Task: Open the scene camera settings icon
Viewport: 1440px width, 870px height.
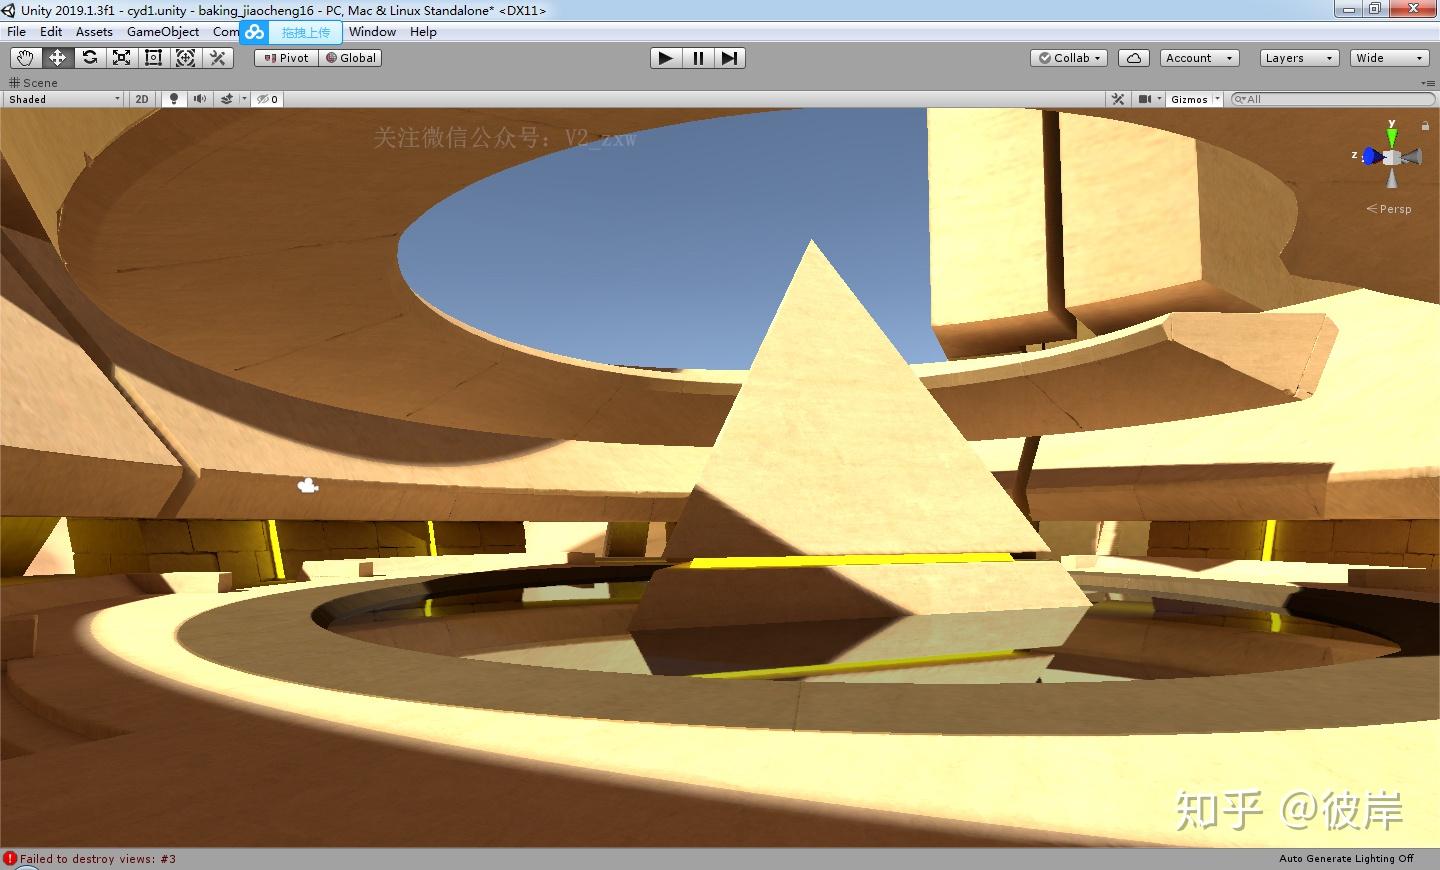Action: coord(1144,99)
